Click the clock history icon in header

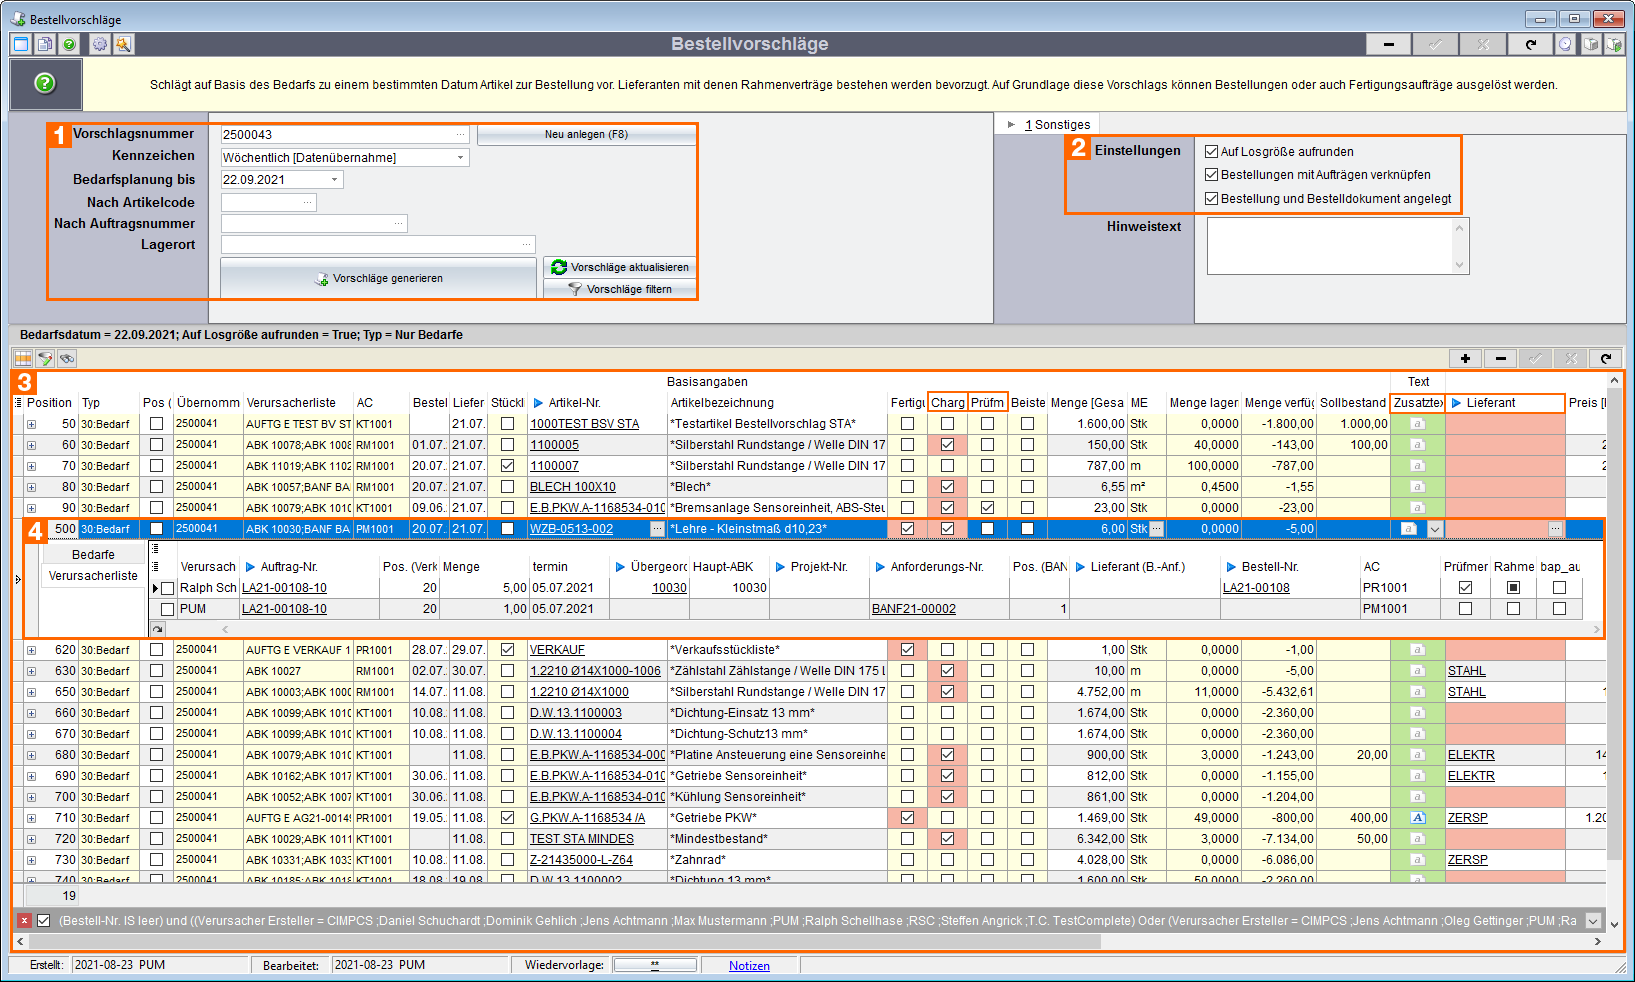[1566, 44]
